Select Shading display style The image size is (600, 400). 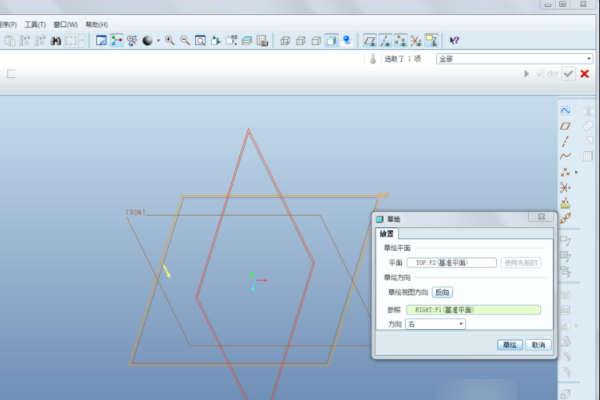tap(331, 41)
